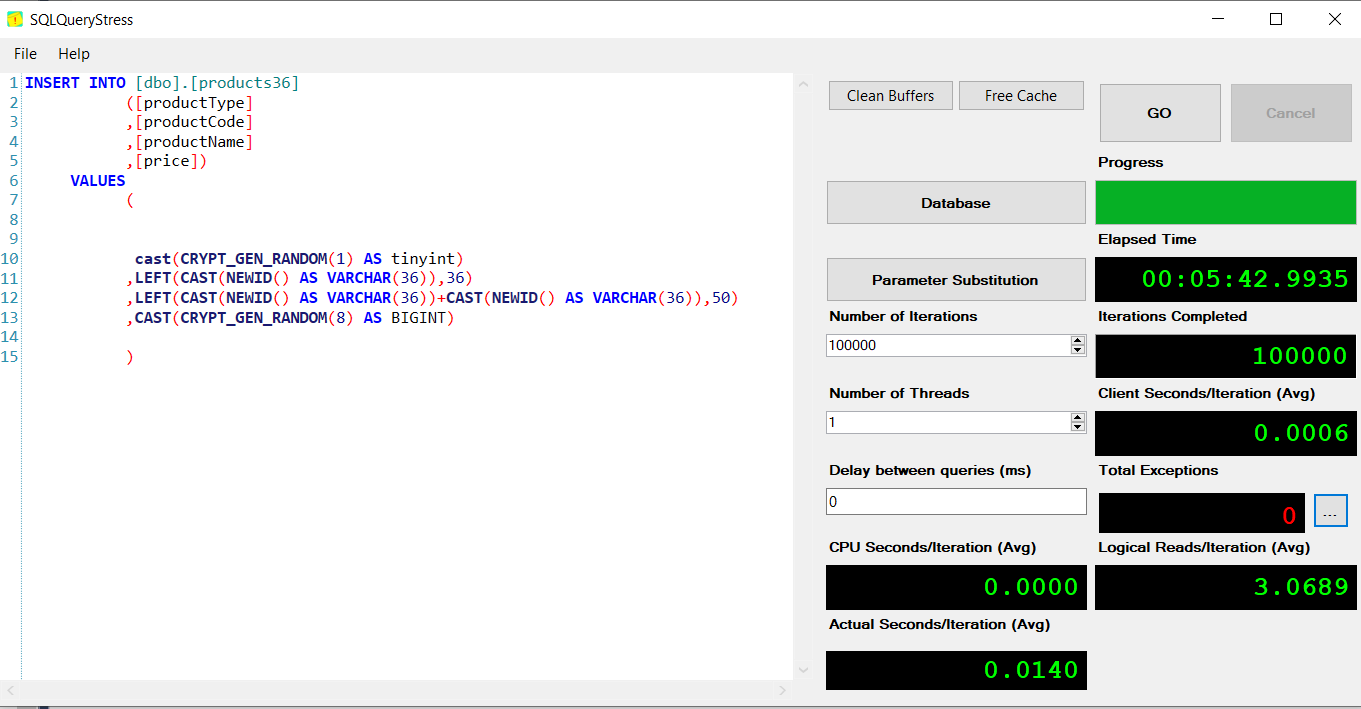Click the CRYPT_GEN_RANDOM(8) AS BIGINT line
1361x709 pixels.
pos(290,317)
